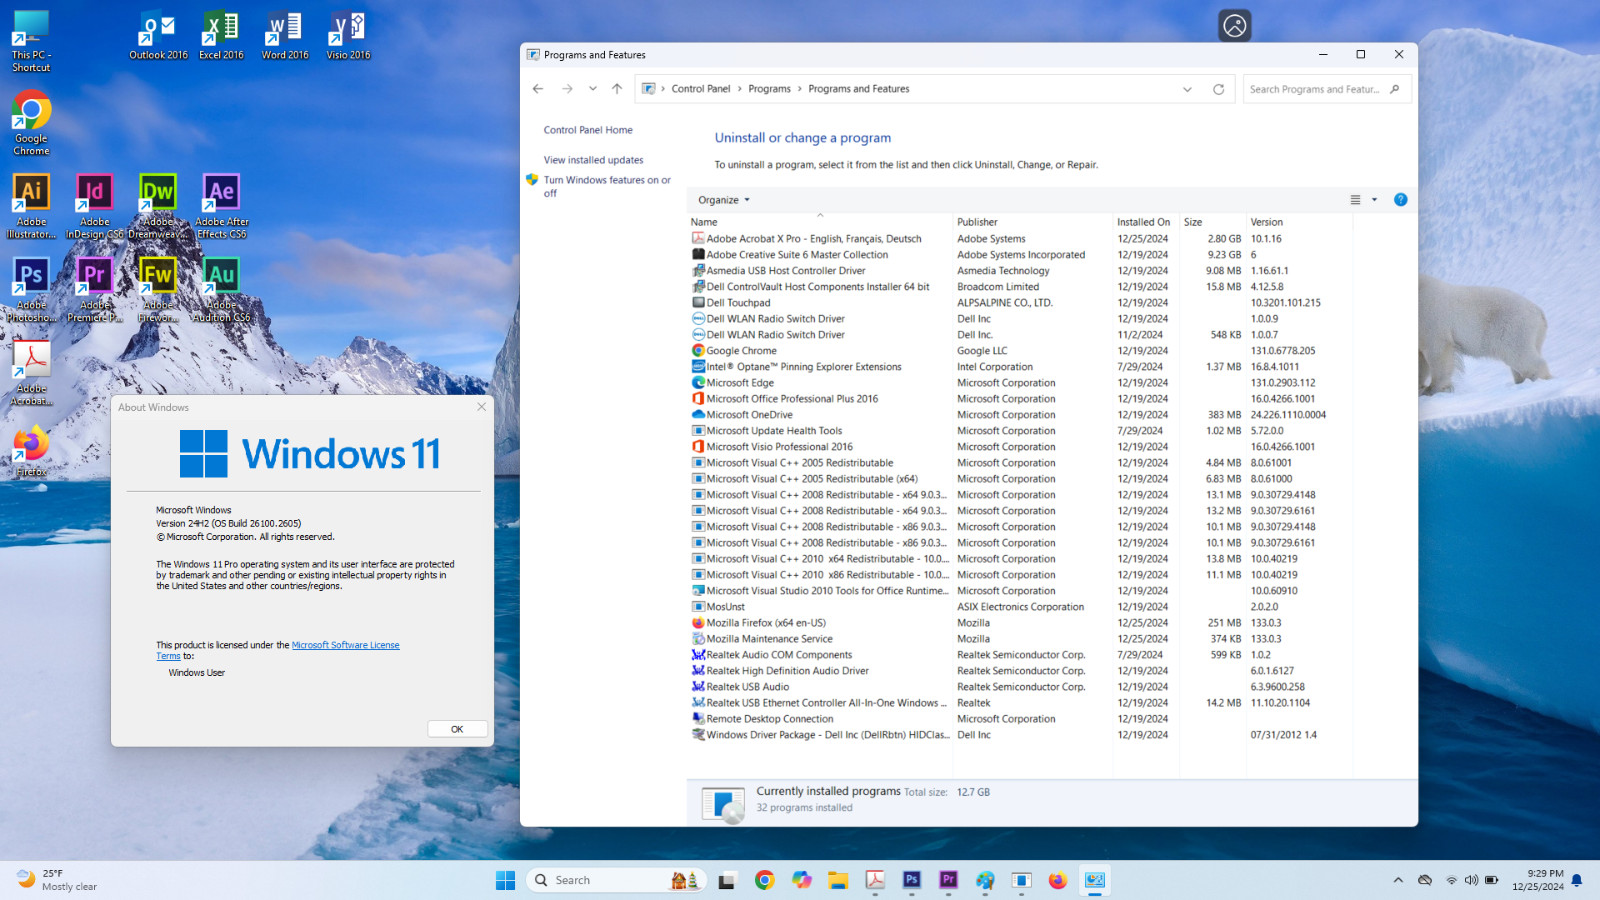Select Mozilla Maintenance Service row
Viewport: 1600px width, 900px height.
click(x=1020, y=639)
